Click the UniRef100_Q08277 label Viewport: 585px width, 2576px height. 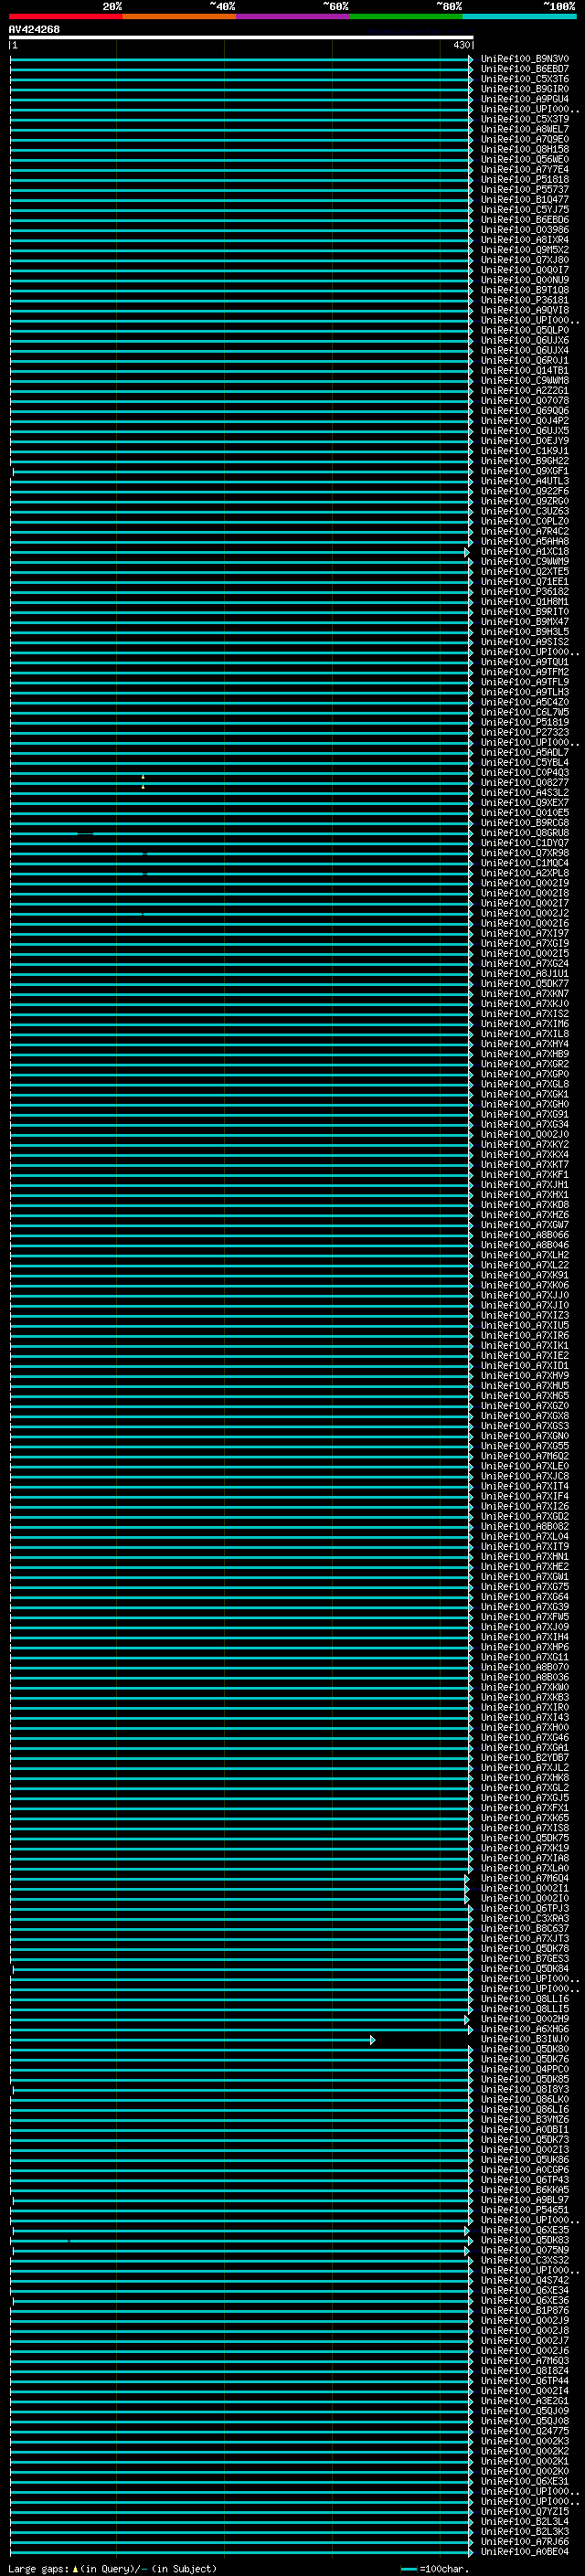(x=525, y=782)
